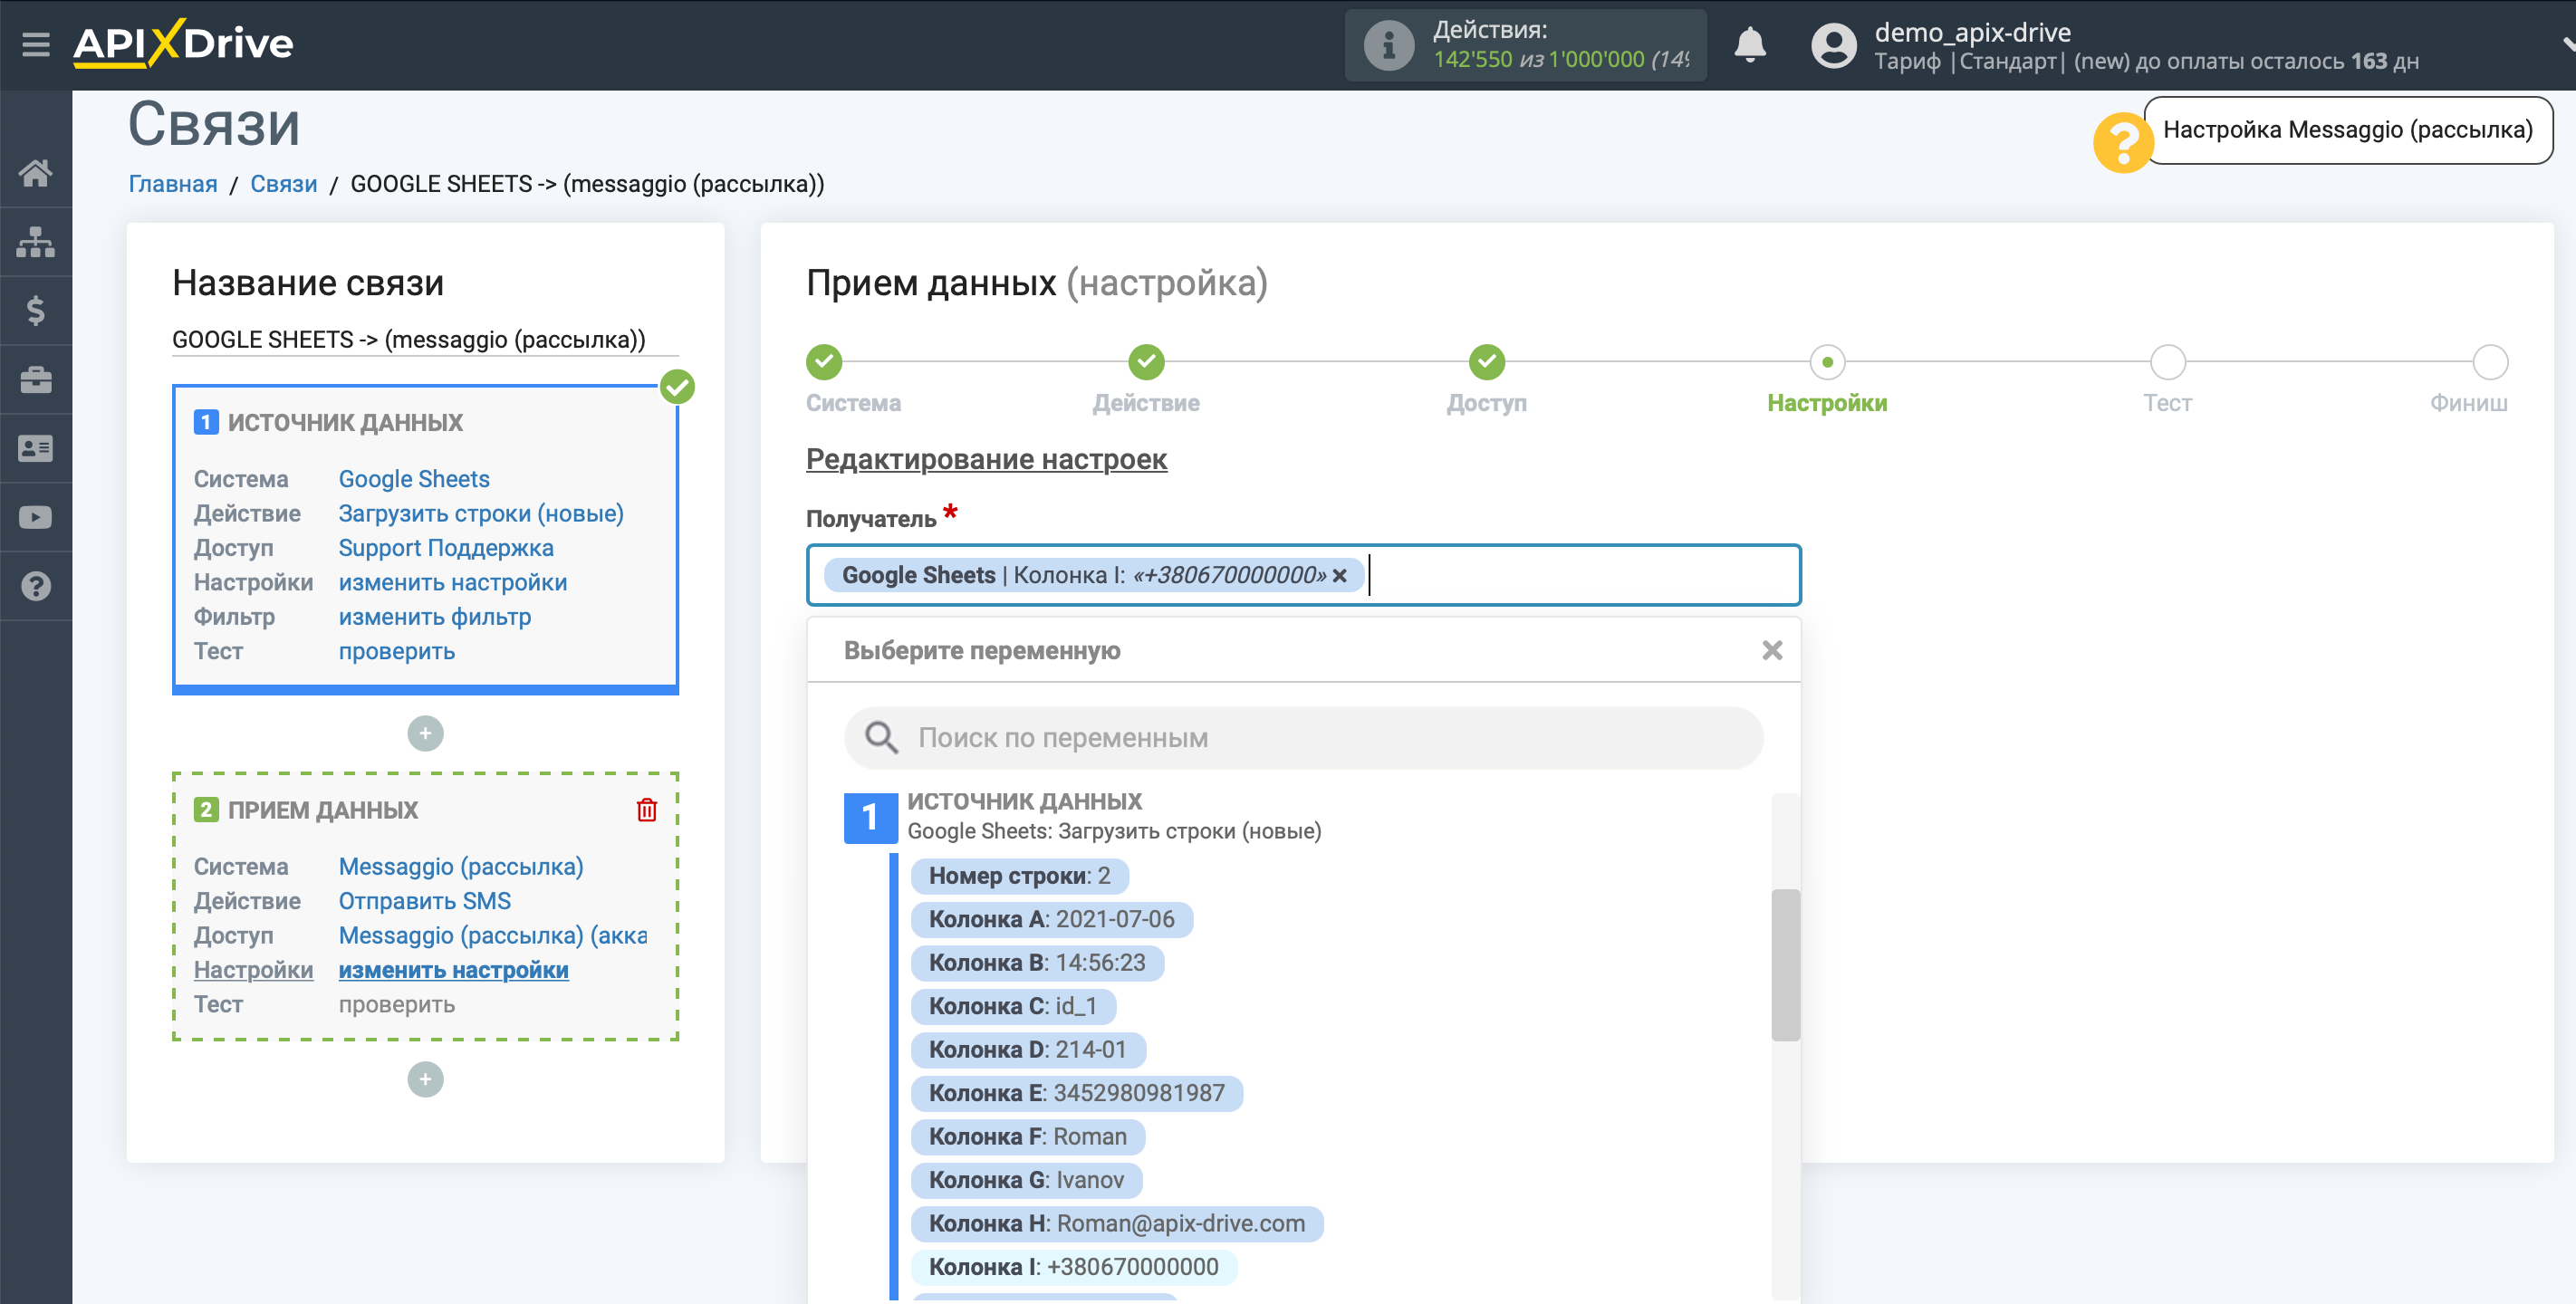Image resolution: width=2576 pixels, height=1304 pixels.
Task: Go to the Тест step
Action: pos(2168,362)
